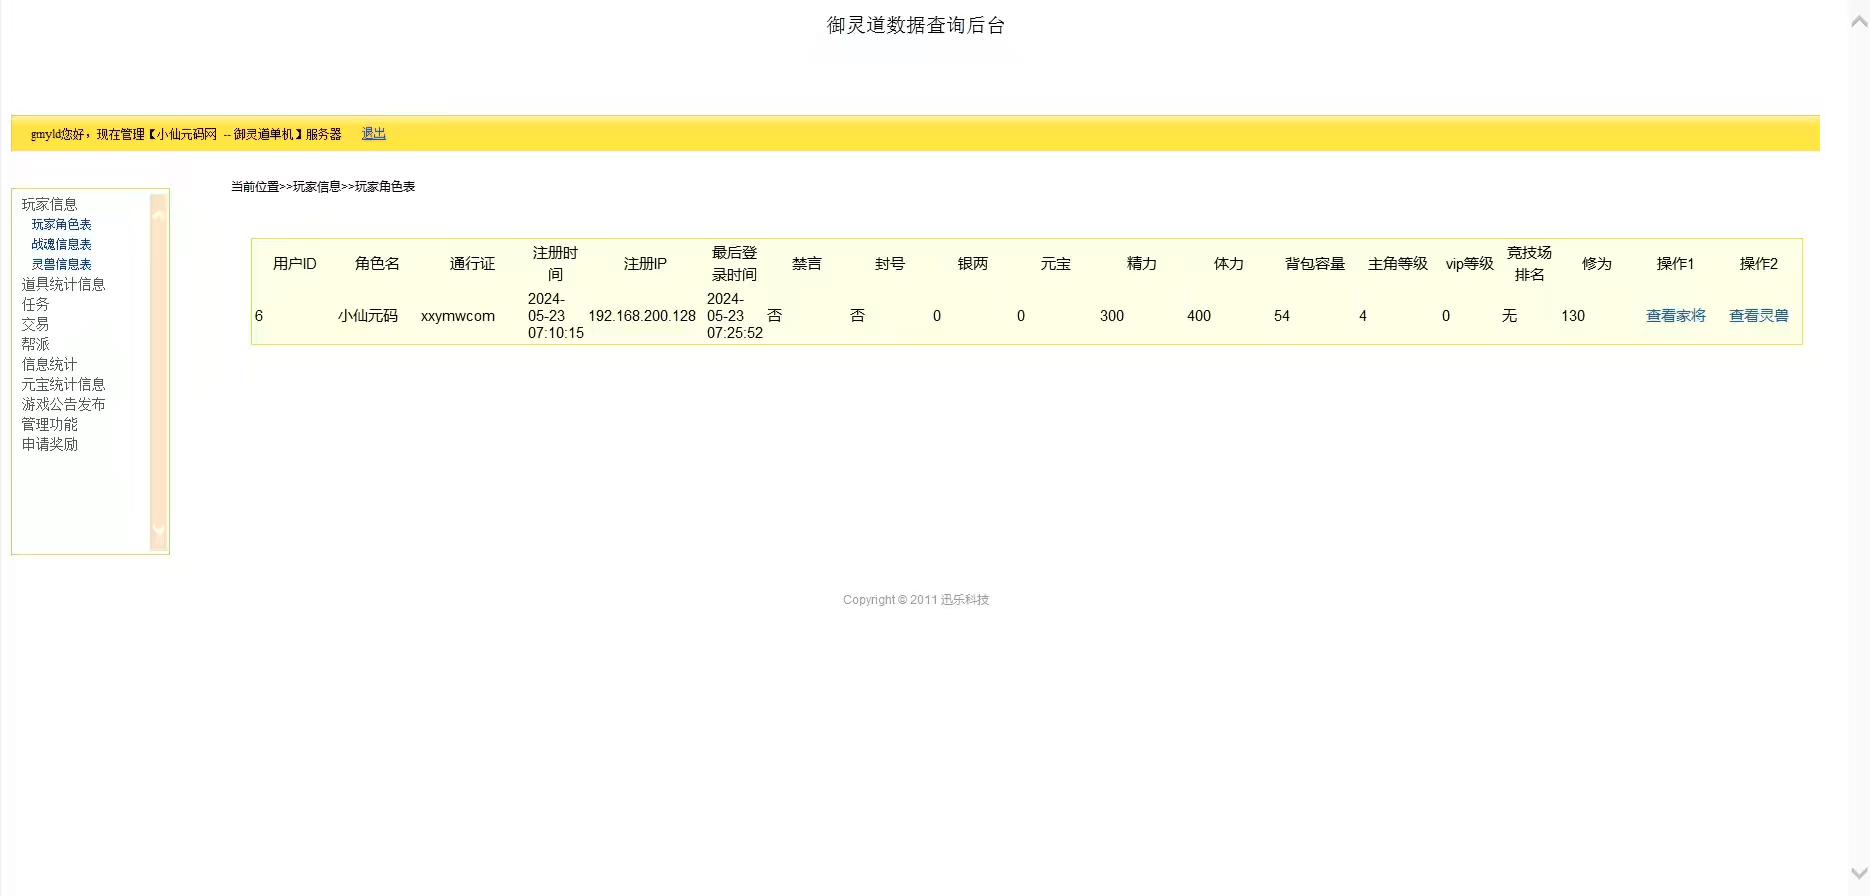Expand 元宝统计信息 sidebar menu
1870x896 pixels.
click(x=63, y=384)
